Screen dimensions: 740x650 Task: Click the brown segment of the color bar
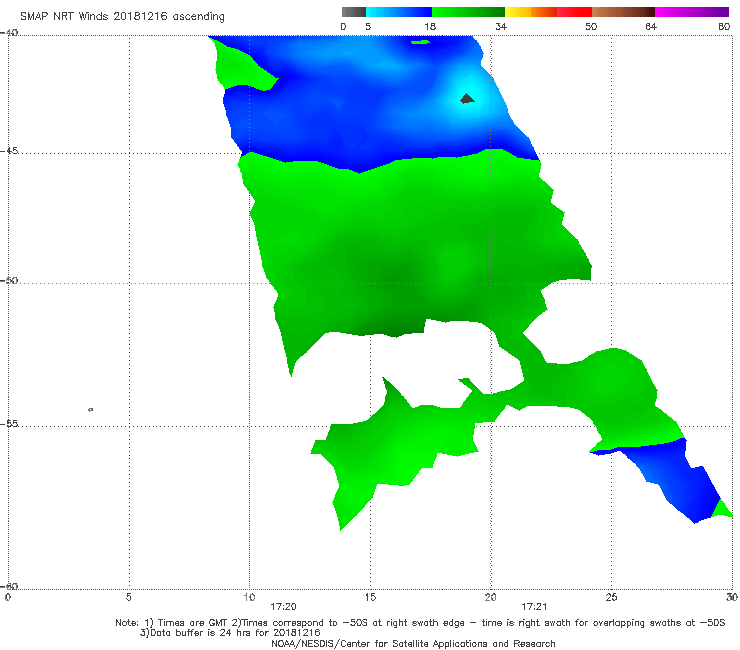[623, 12]
